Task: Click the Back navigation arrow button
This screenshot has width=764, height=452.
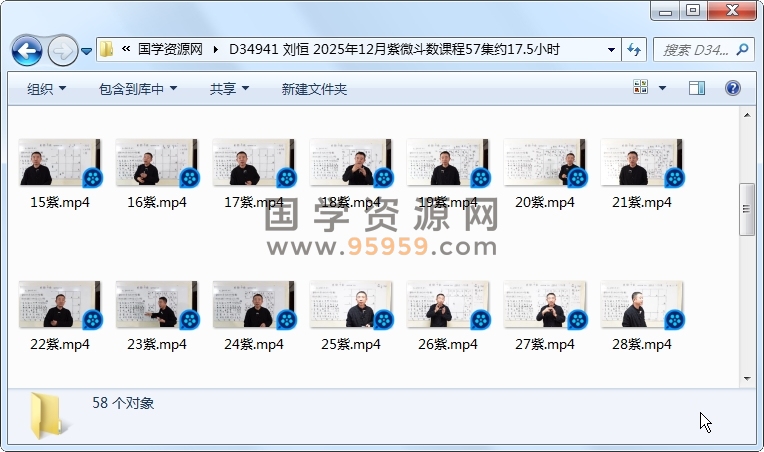Action: pyautogui.click(x=27, y=49)
